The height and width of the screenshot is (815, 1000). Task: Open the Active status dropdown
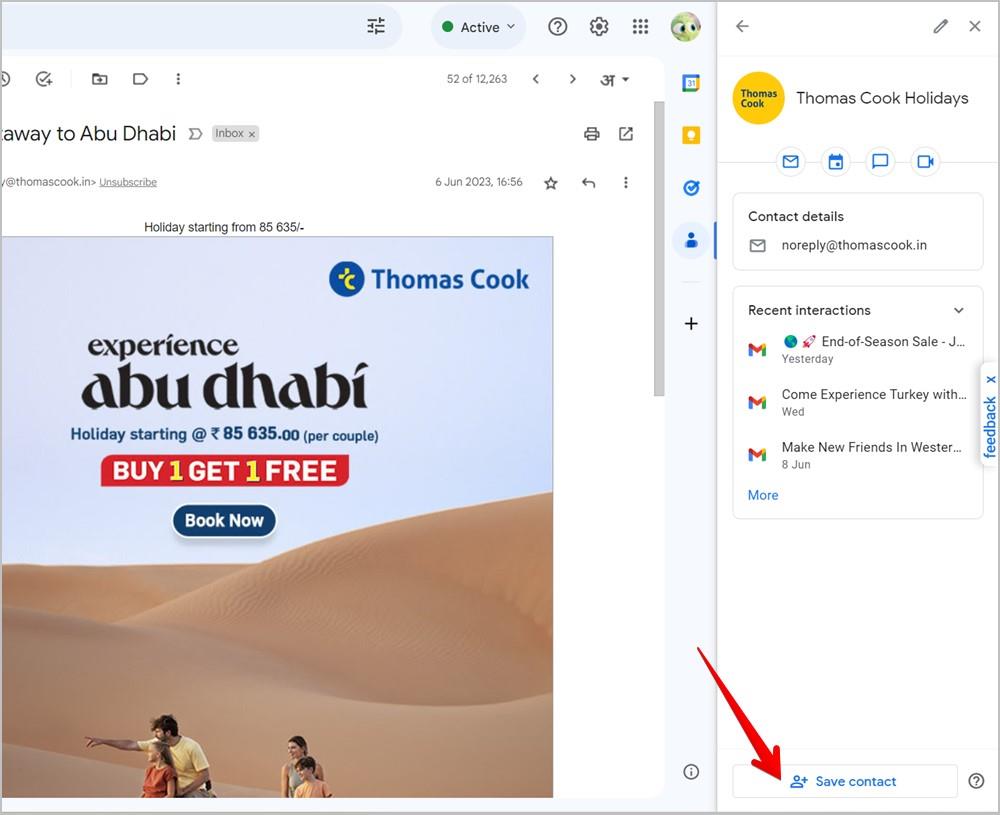click(x=478, y=27)
